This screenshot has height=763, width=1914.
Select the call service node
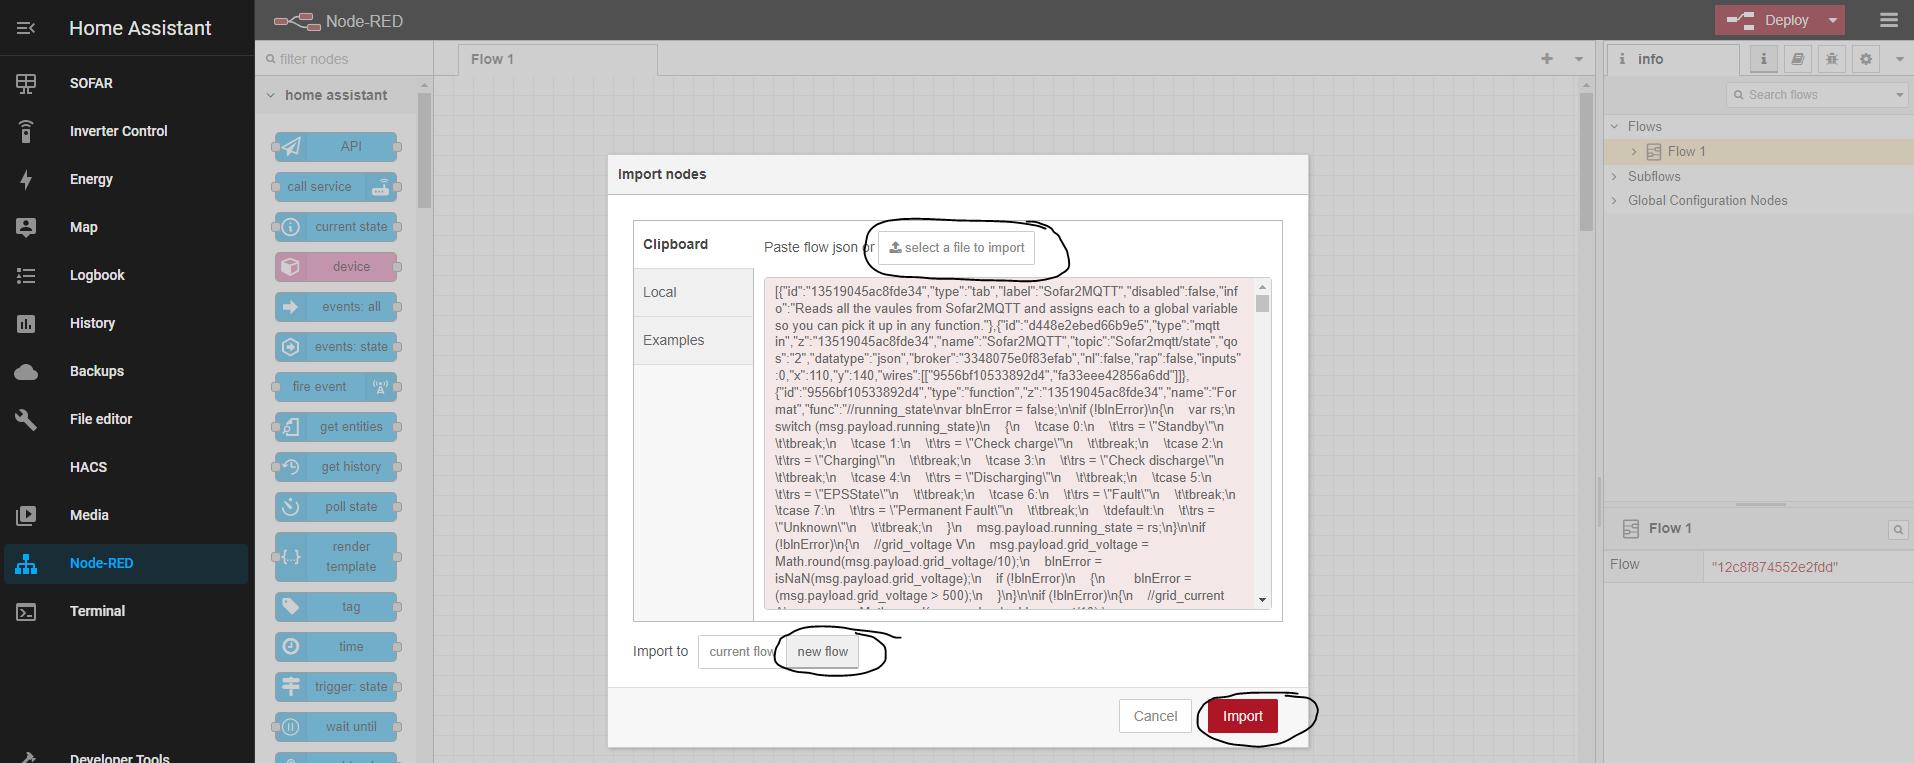click(x=336, y=186)
